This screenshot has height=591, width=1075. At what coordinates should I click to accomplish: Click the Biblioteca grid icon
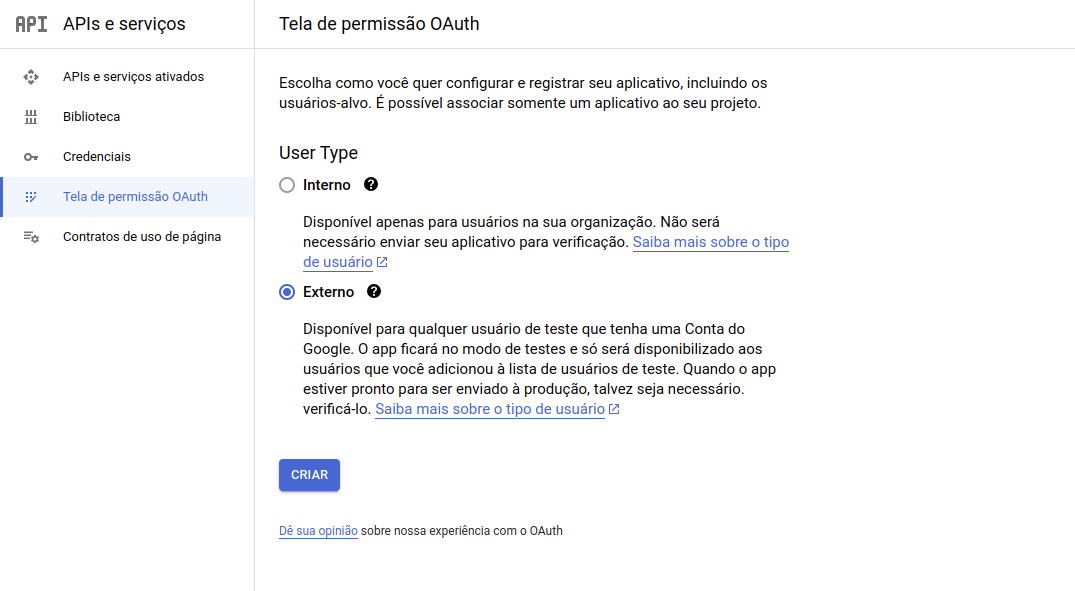[31, 117]
